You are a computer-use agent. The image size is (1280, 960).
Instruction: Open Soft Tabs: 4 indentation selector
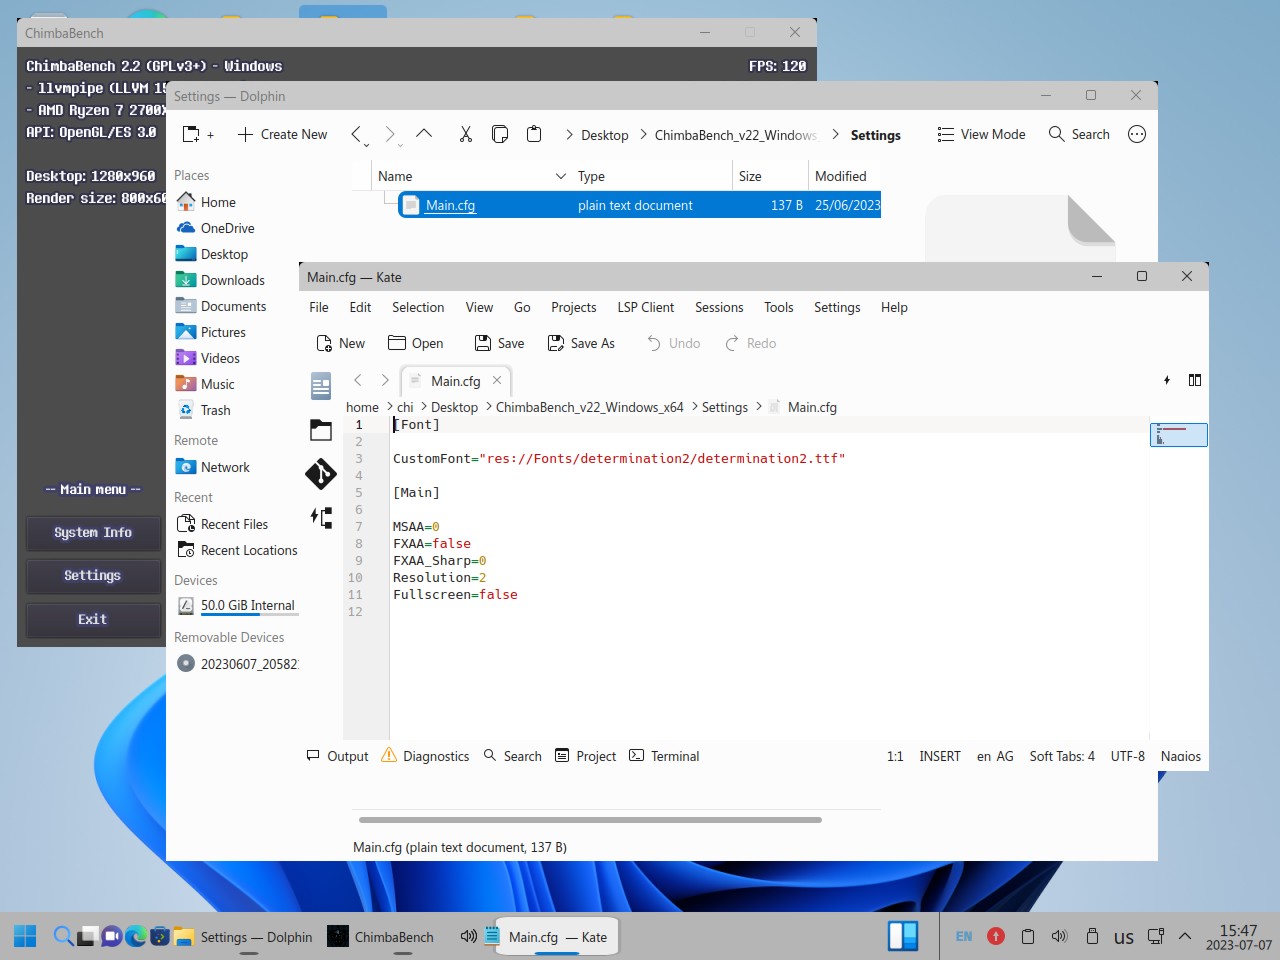(x=1062, y=756)
